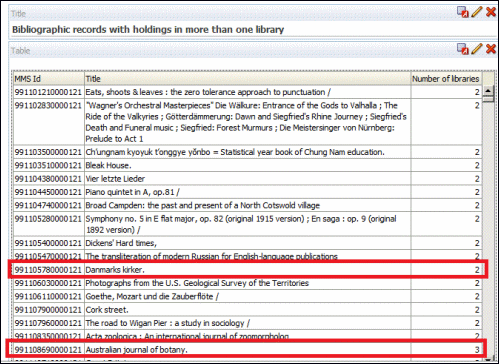The height and width of the screenshot is (364, 499).
Task: Click the library count for Danmarks kirker
Action: [446, 270]
